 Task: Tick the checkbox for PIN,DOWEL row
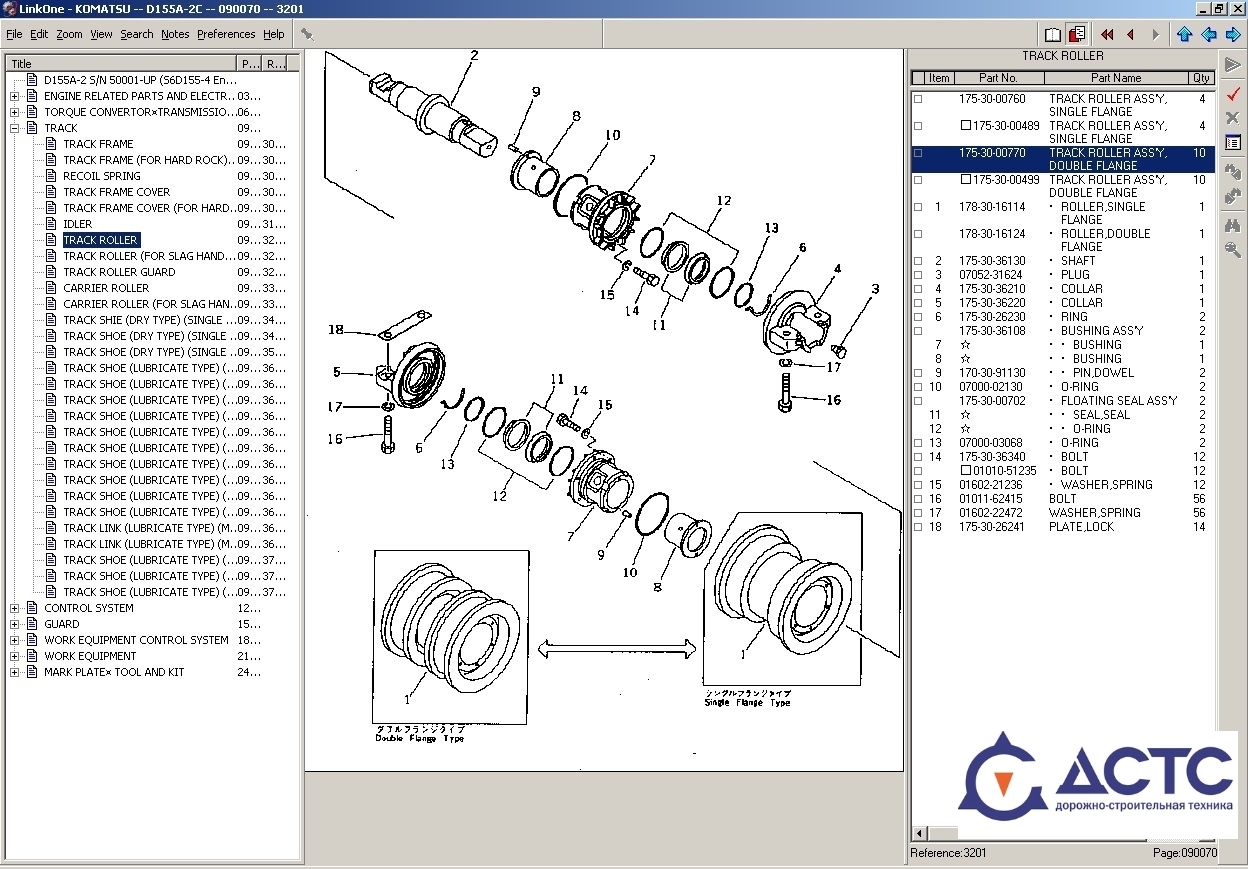click(918, 373)
